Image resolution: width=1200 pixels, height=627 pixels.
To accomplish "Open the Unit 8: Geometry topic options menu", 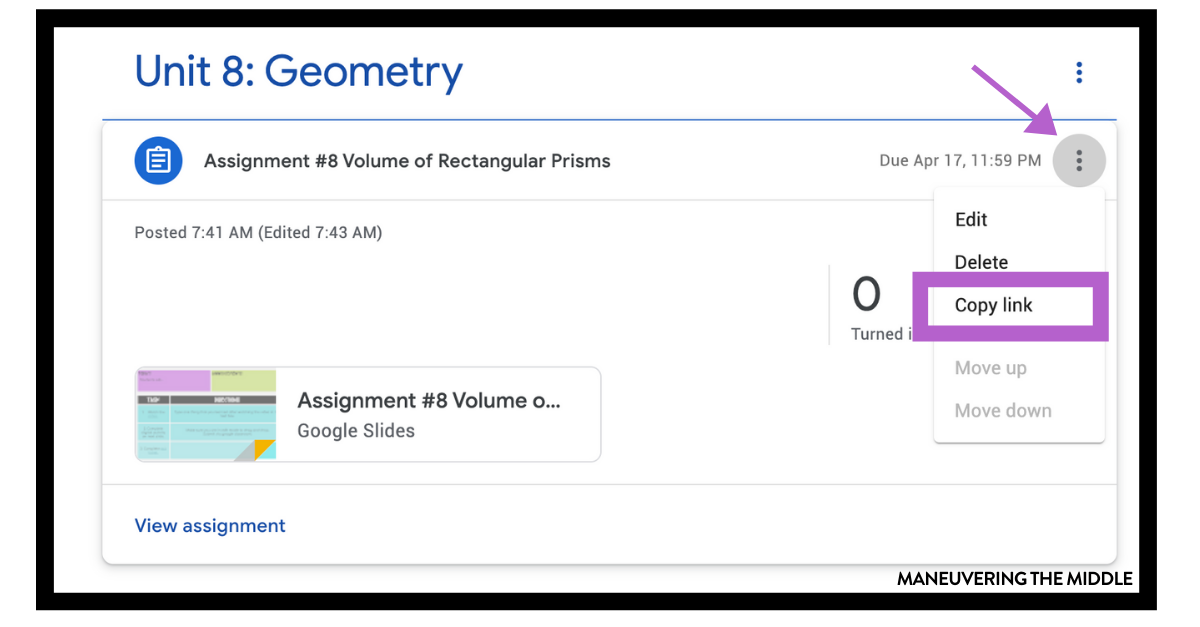I will [1078, 71].
